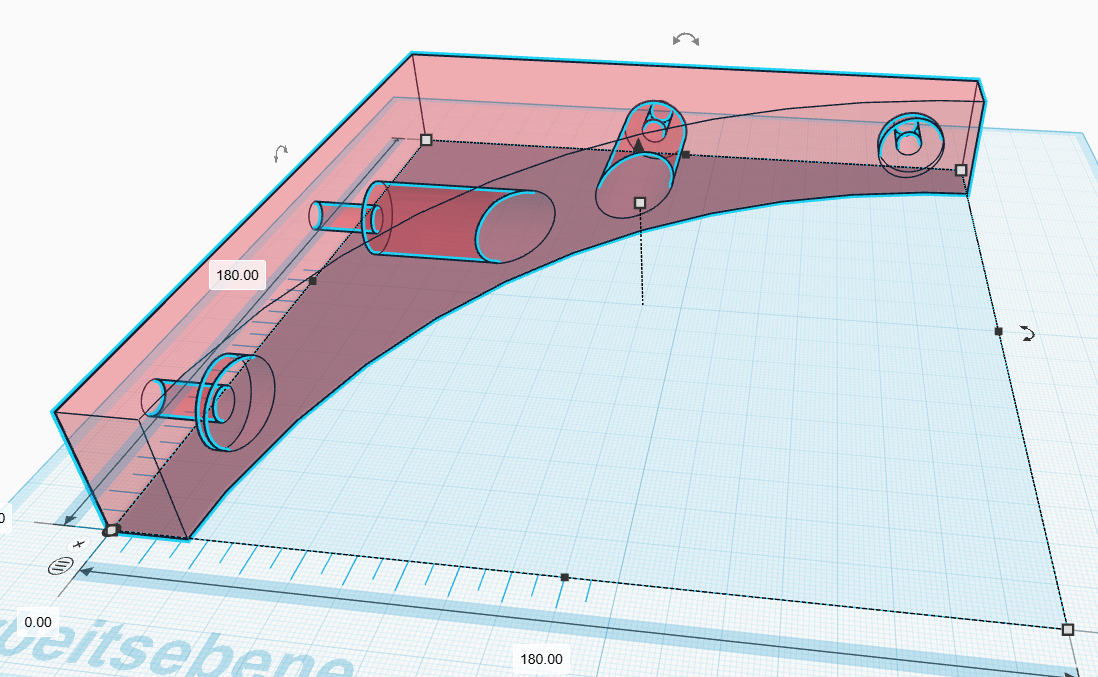Select the tilted cylinder hole beneath the black cone
Viewport: 1098px width, 677px height.
coord(641,160)
